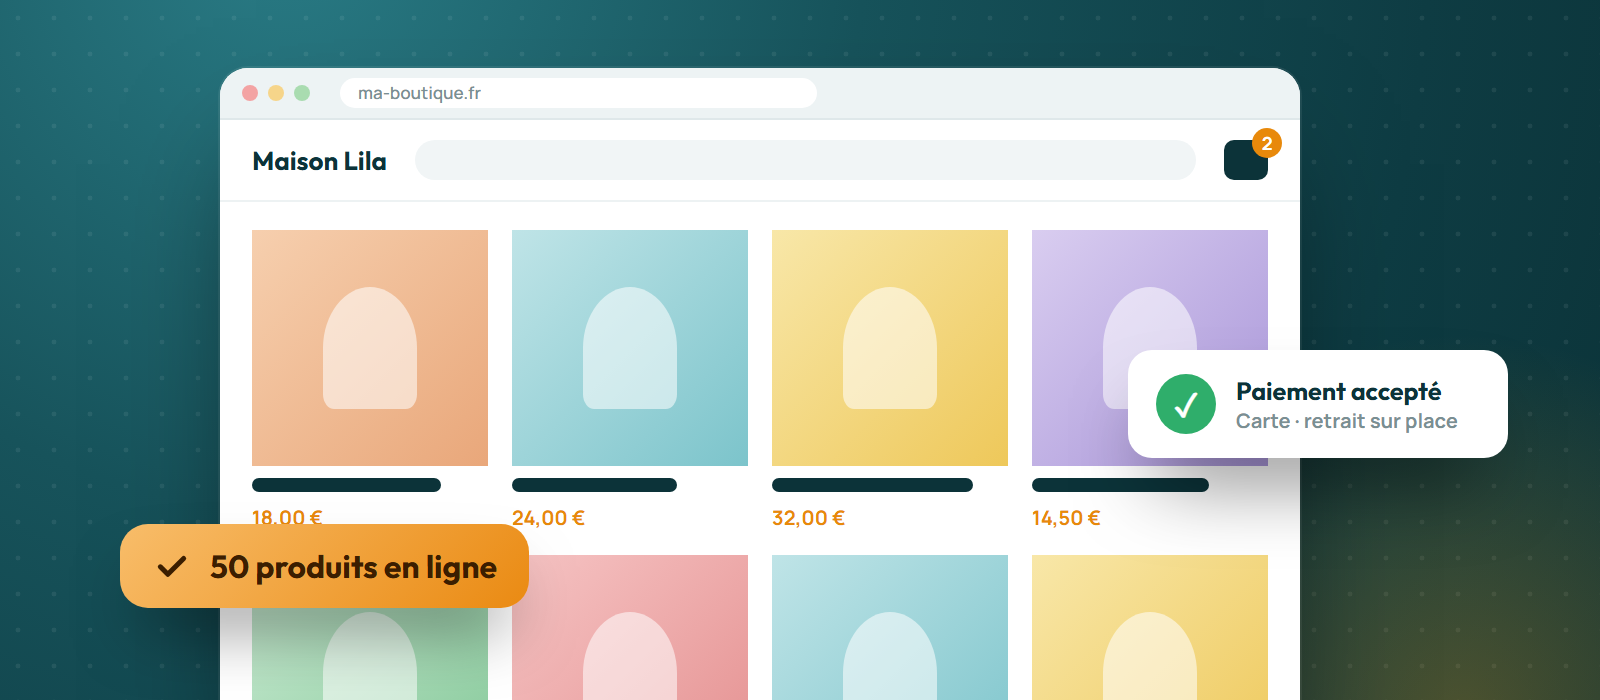
Task: Click the red window dot
Action: pos(250,93)
